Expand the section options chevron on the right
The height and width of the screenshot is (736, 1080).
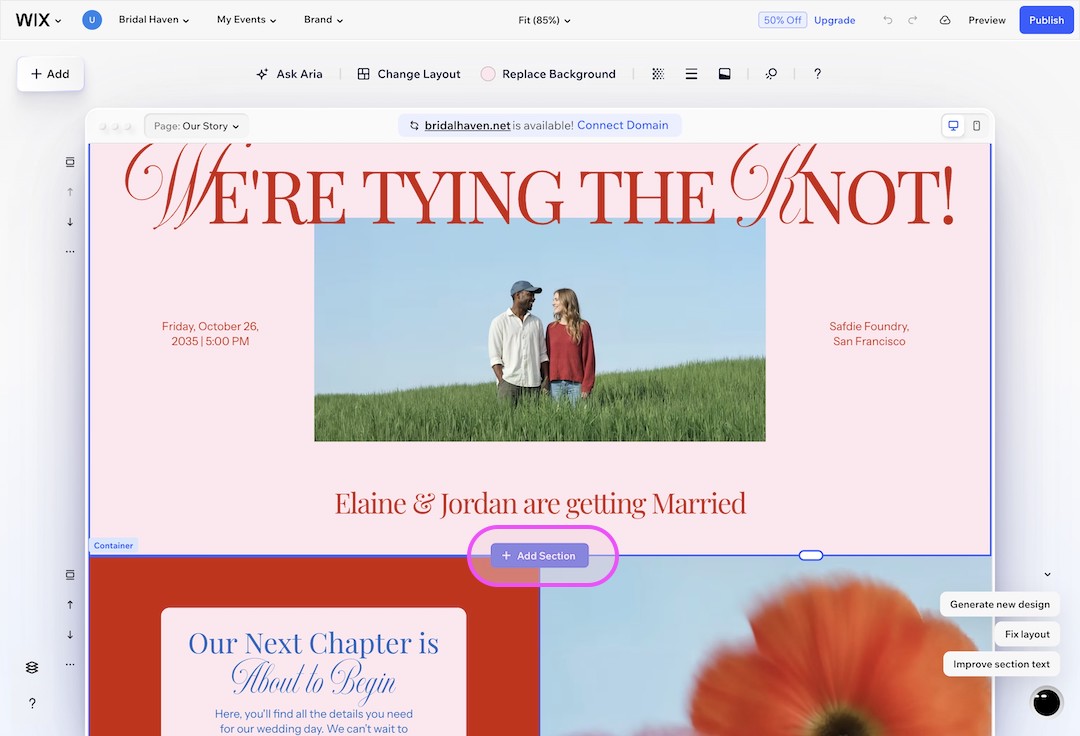(x=1047, y=574)
